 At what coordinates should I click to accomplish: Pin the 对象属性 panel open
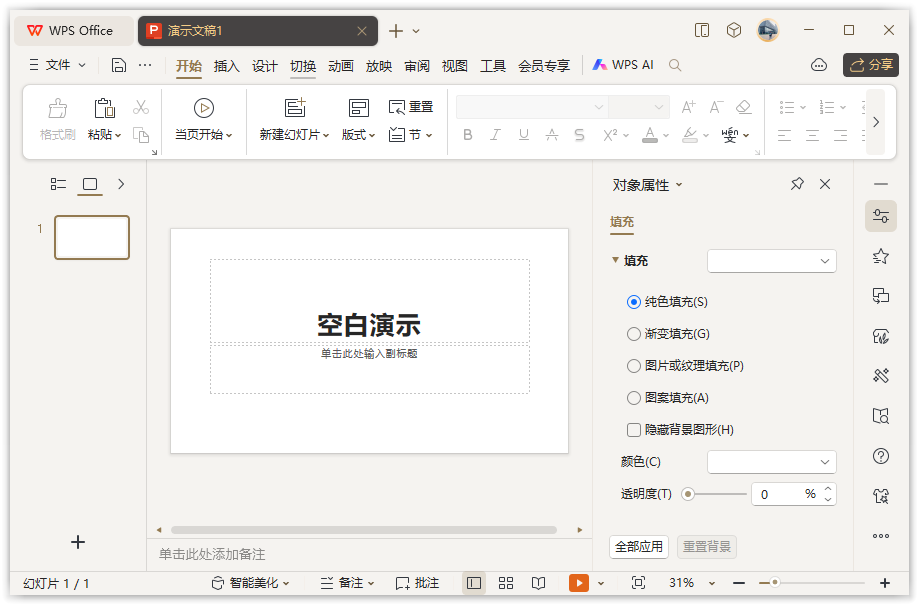click(797, 184)
